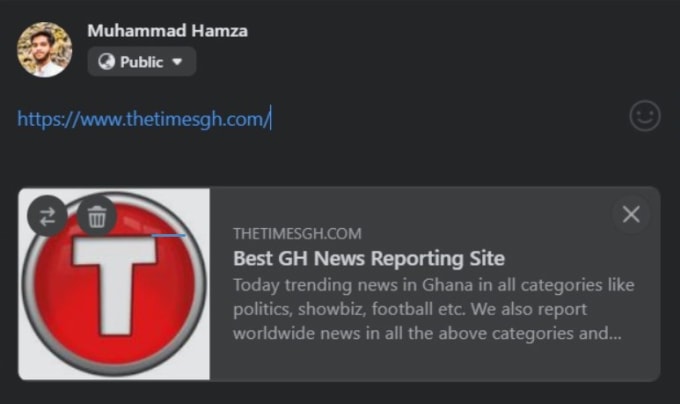Viewport: 680px width, 404px height.
Task: Click the red T logo preview thumbnail
Action: [x=114, y=284]
